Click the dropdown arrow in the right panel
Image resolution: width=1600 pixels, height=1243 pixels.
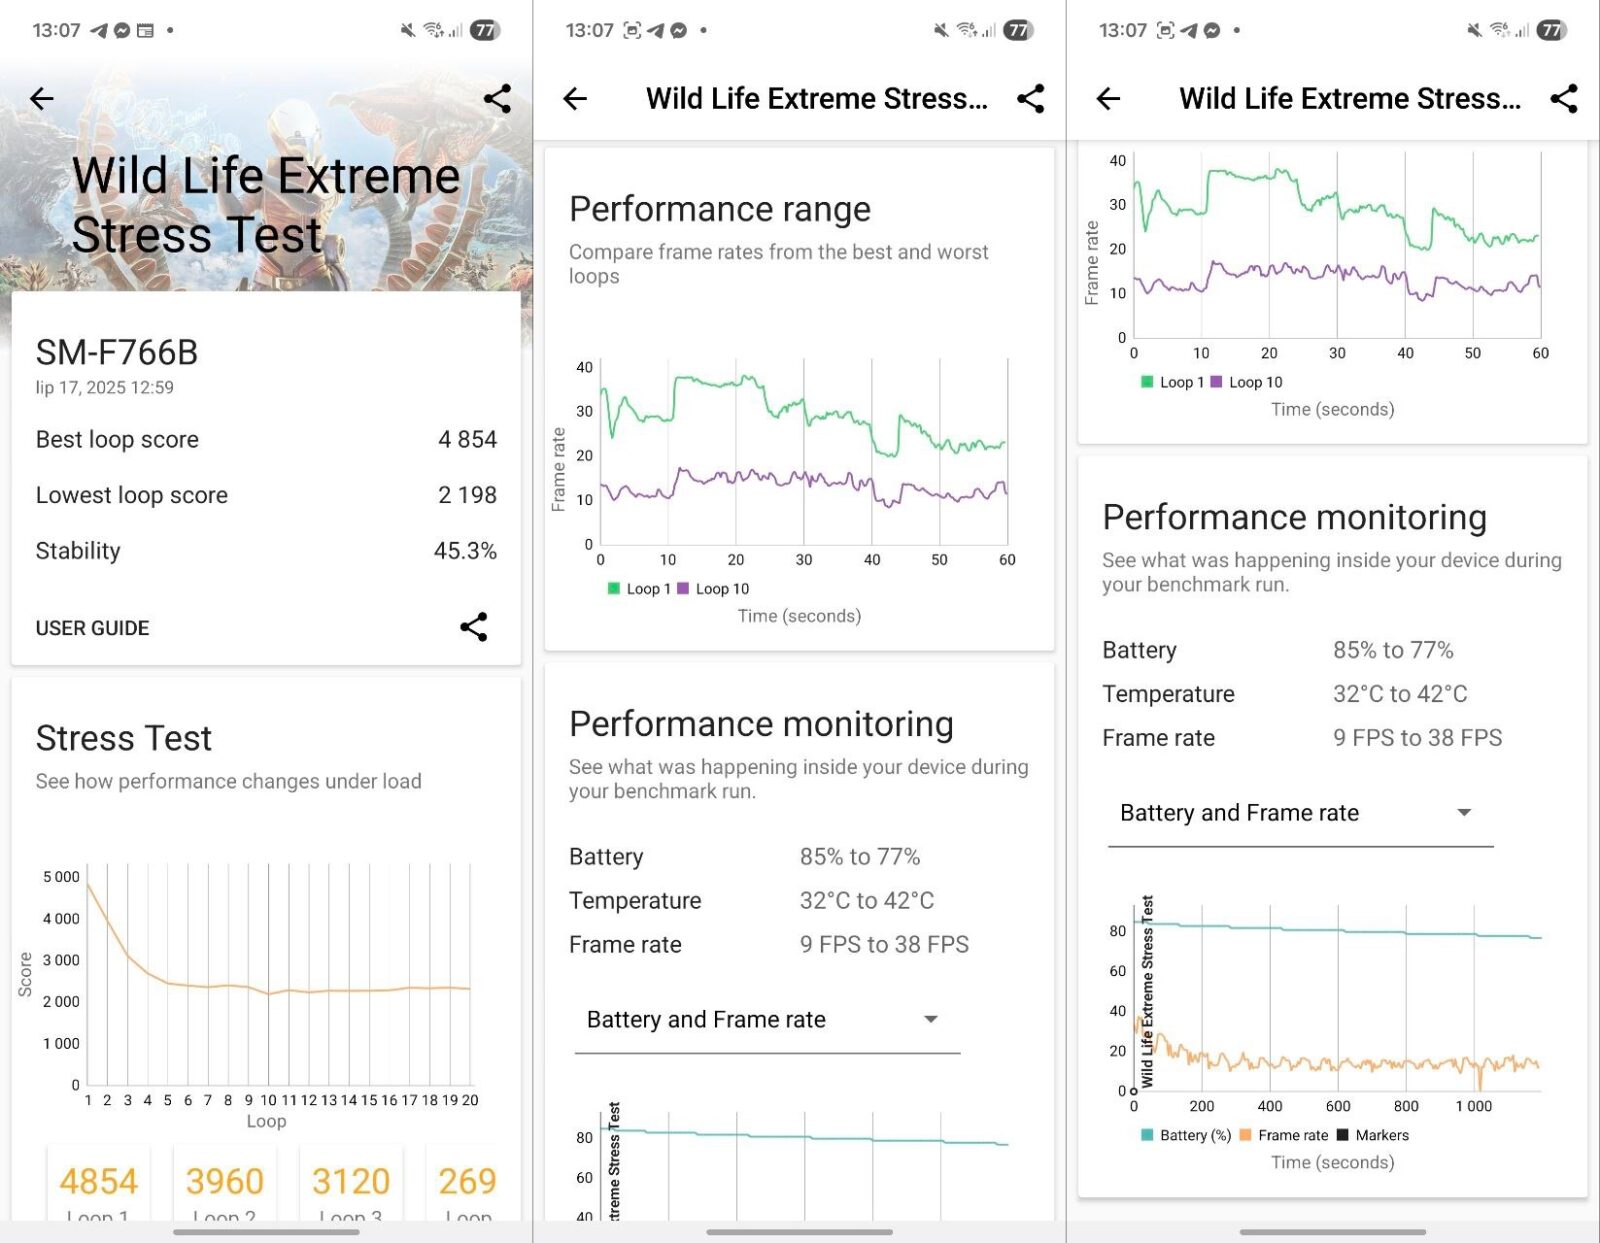pyautogui.click(x=1464, y=813)
